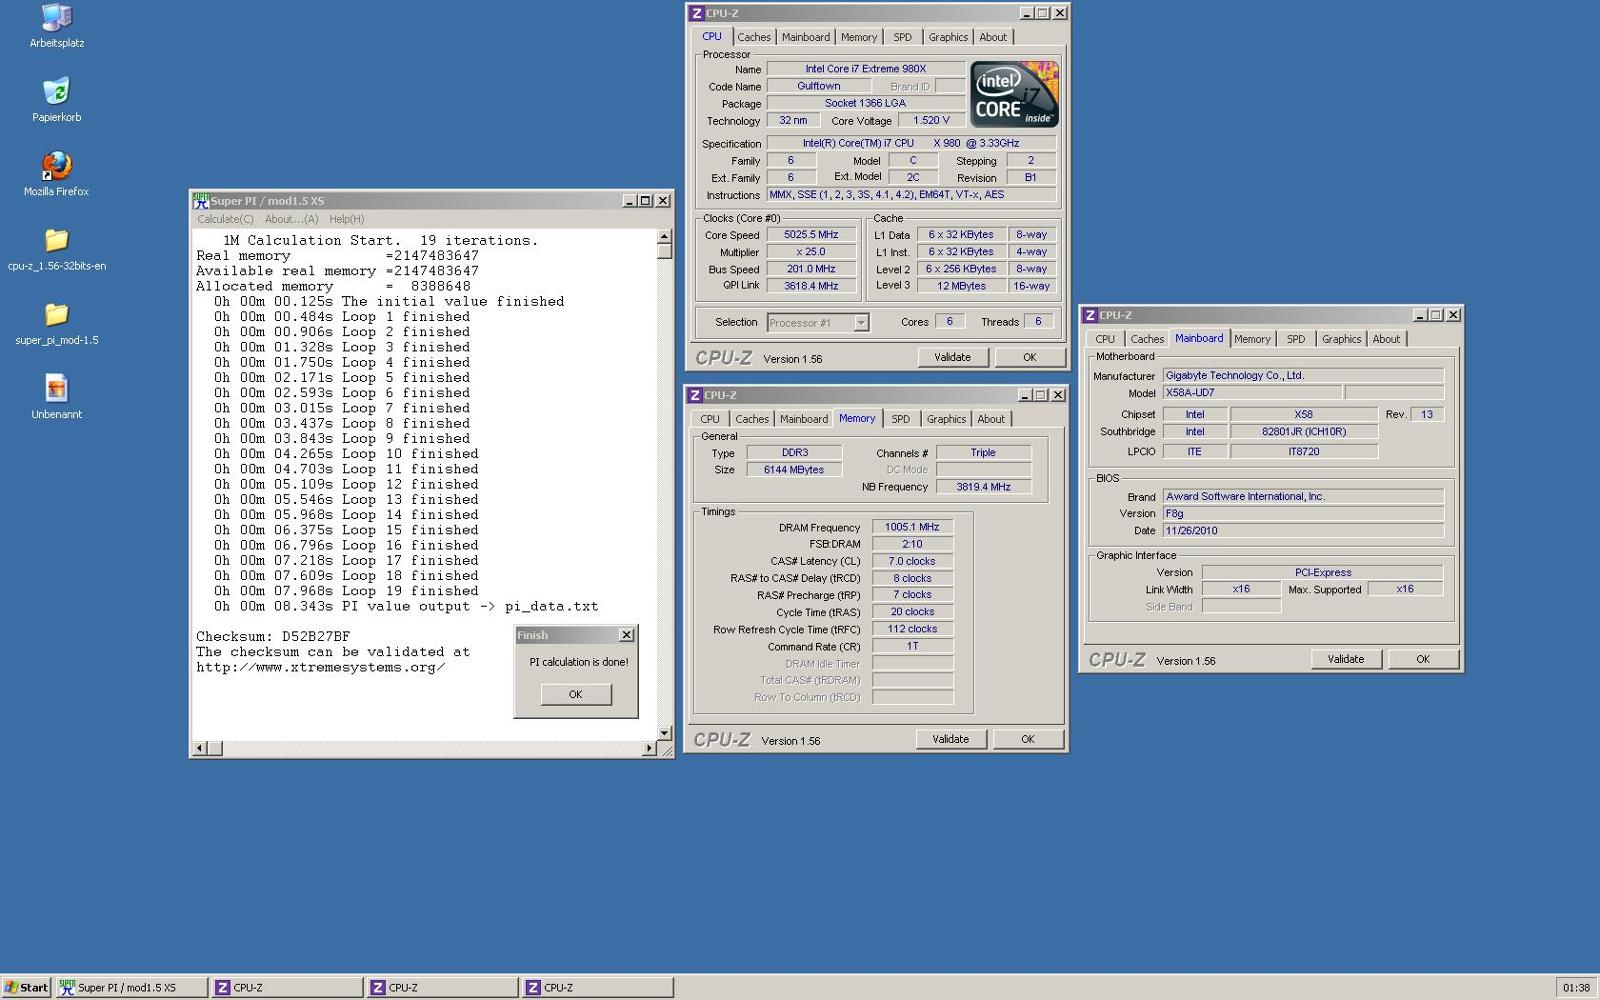Switch to Mainboard tab in CPU window
The width and height of the screenshot is (1600, 1000).
tap(805, 37)
